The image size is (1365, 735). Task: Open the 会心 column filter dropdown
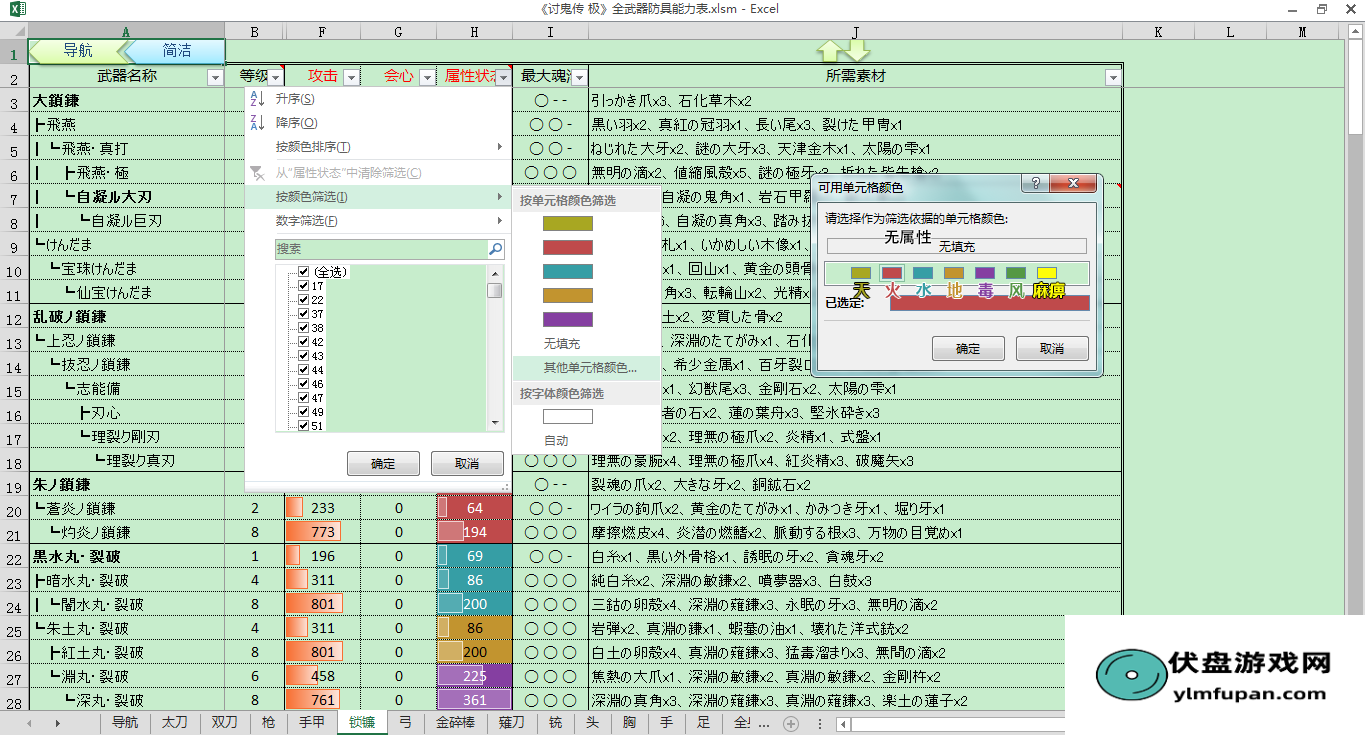click(427, 77)
